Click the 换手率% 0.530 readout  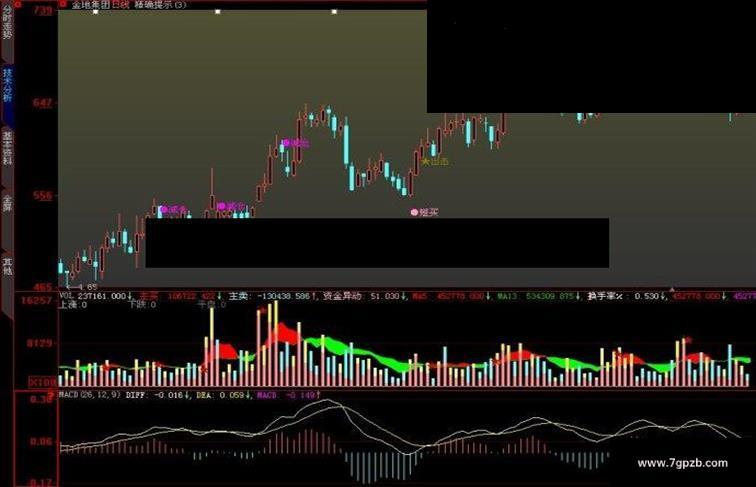coord(627,296)
